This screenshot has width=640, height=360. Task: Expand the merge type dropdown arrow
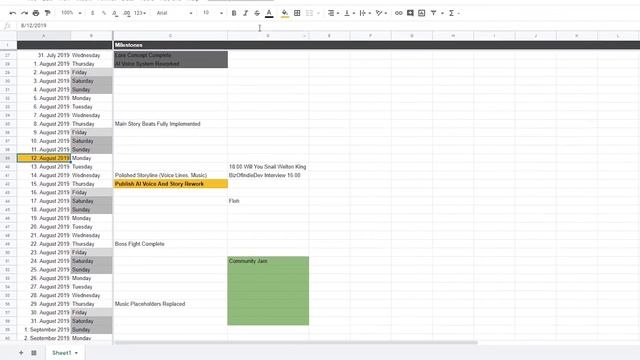[318, 13]
